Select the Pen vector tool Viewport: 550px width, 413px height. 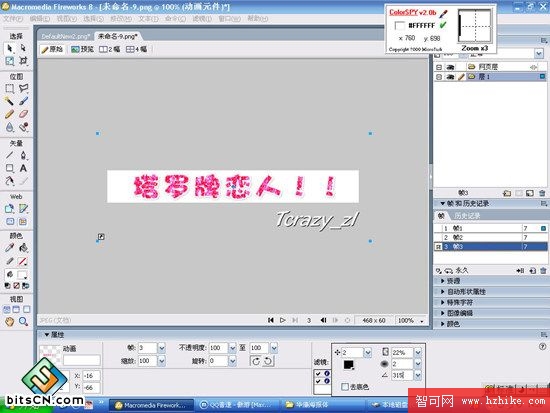pos(23,155)
